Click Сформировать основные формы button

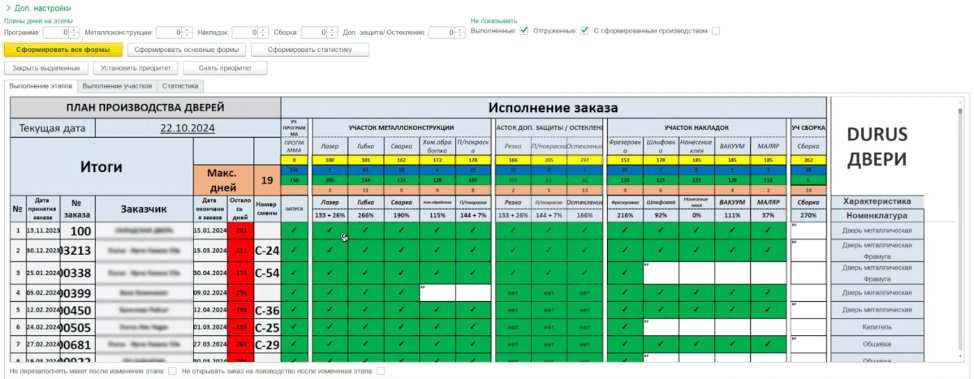click(186, 50)
